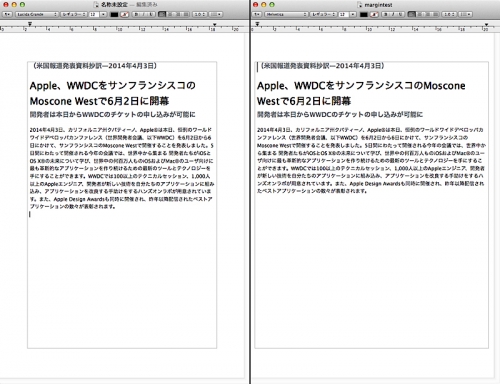Viewport: 500px width, 384px height.
Task: Toggle underline in the left window
Action: [151, 14]
